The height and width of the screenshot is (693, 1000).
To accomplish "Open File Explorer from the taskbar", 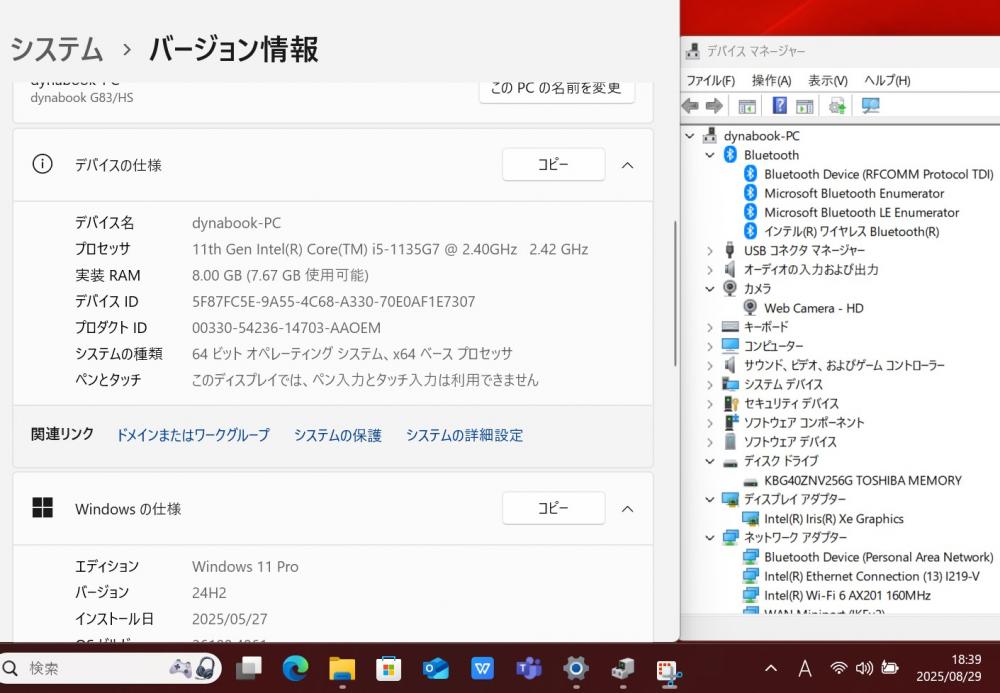I will tap(342, 668).
